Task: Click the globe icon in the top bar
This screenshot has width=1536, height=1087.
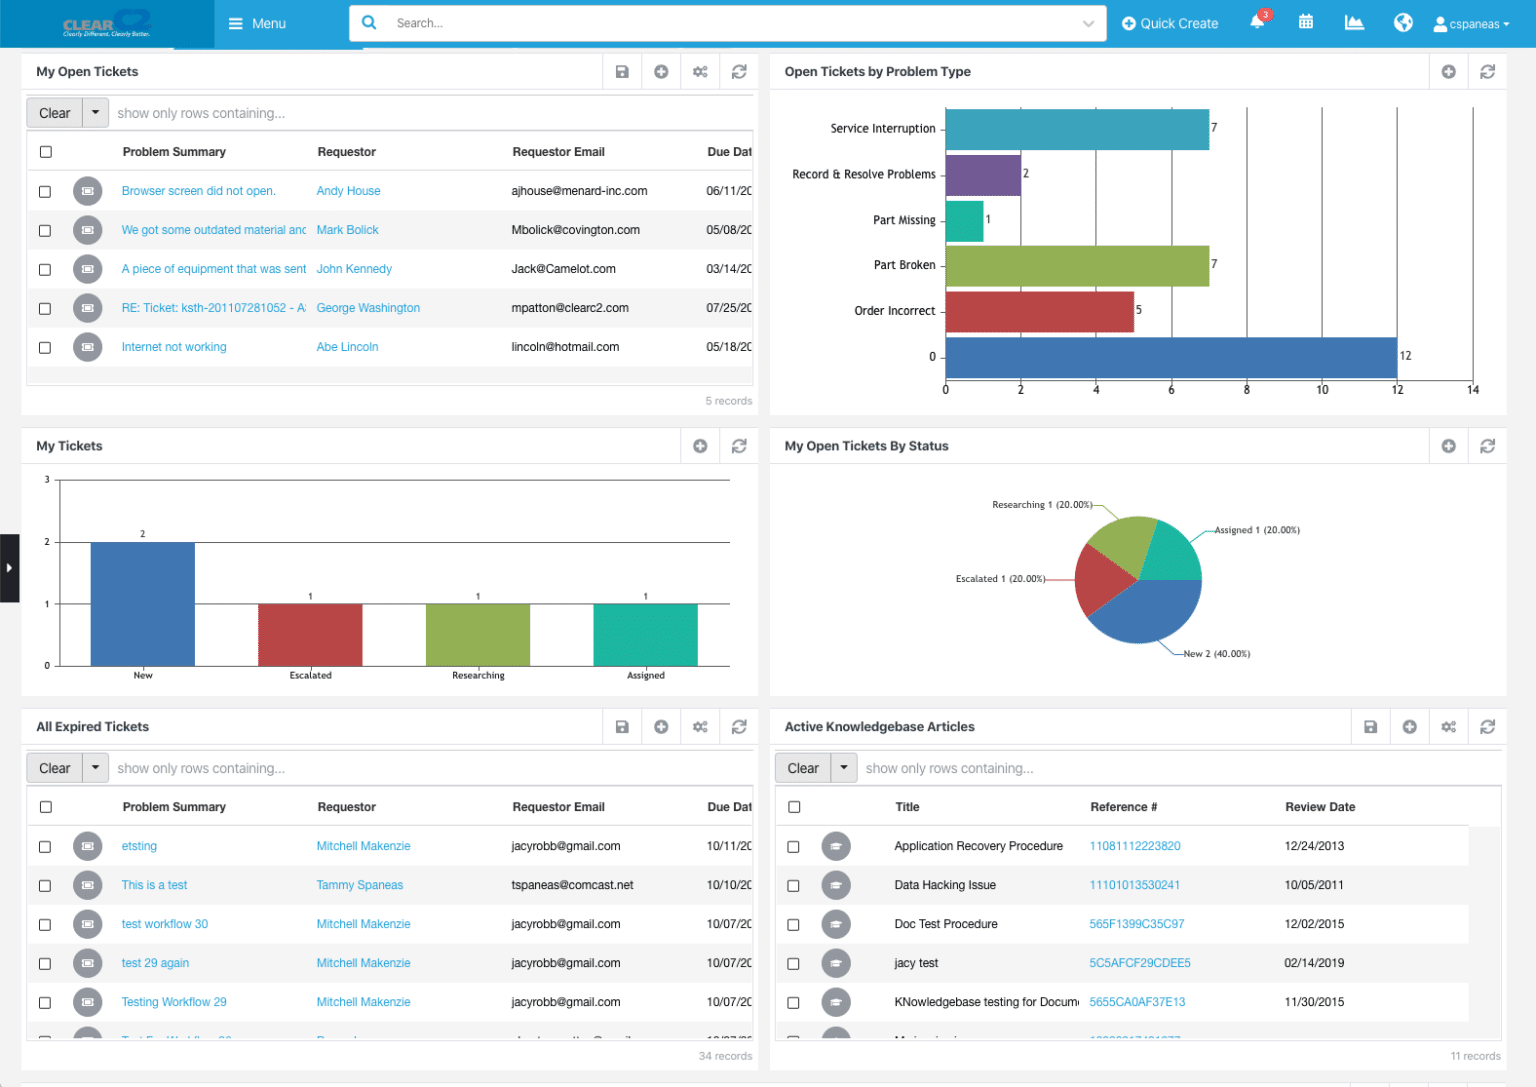Action: 1402,21
